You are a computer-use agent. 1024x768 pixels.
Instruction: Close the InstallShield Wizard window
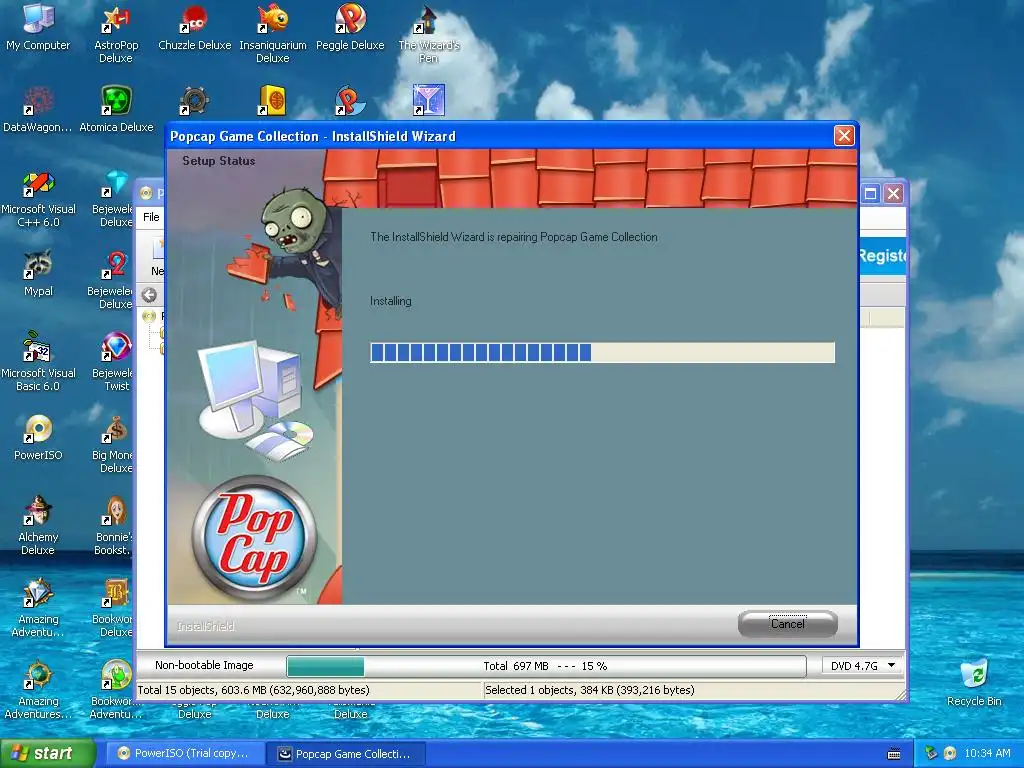(844, 135)
